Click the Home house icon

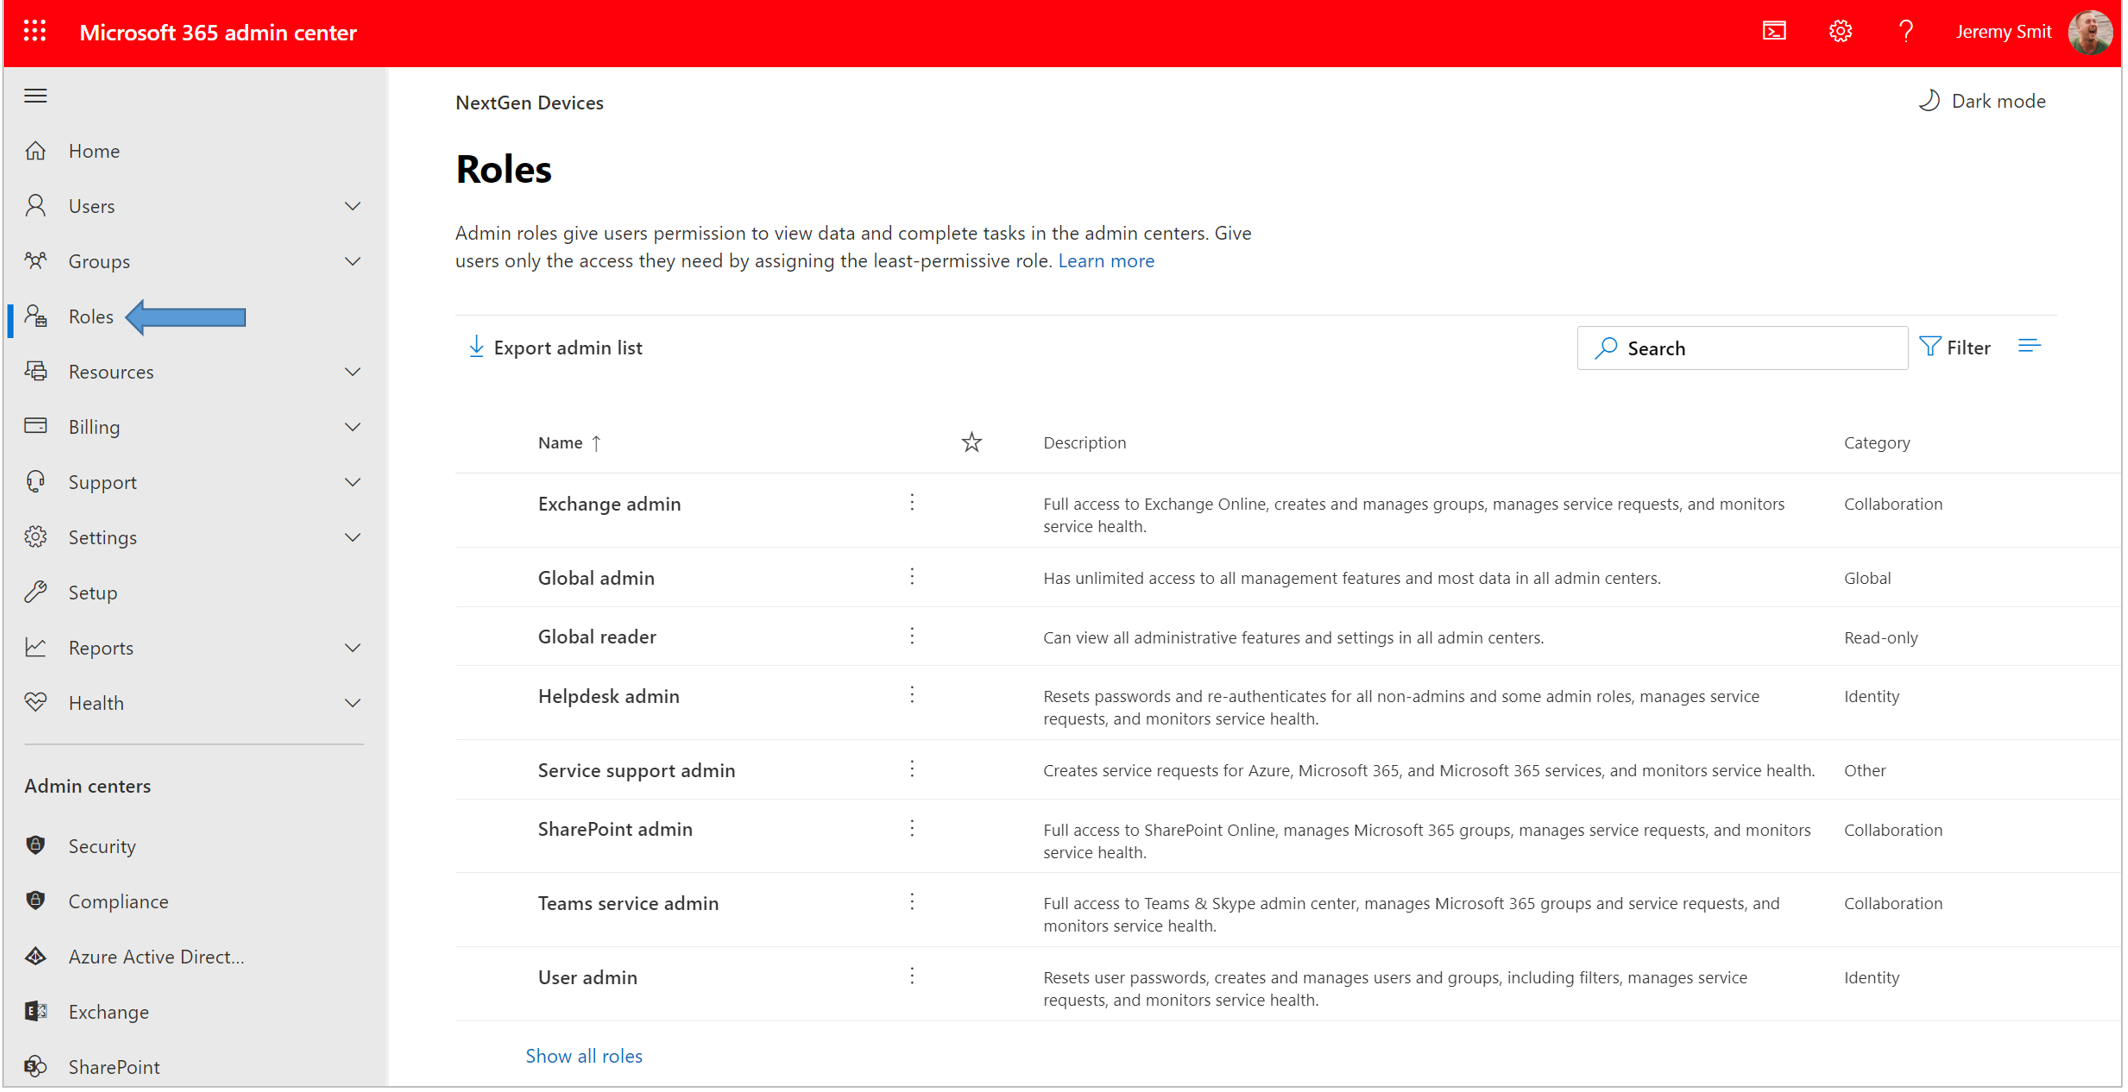[x=36, y=151]
